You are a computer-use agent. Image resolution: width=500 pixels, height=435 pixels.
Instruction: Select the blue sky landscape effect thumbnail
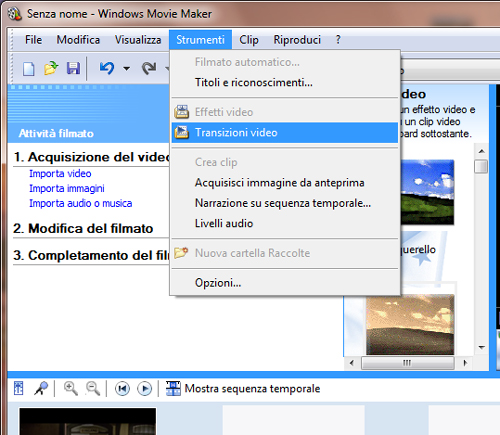point(427,192)
